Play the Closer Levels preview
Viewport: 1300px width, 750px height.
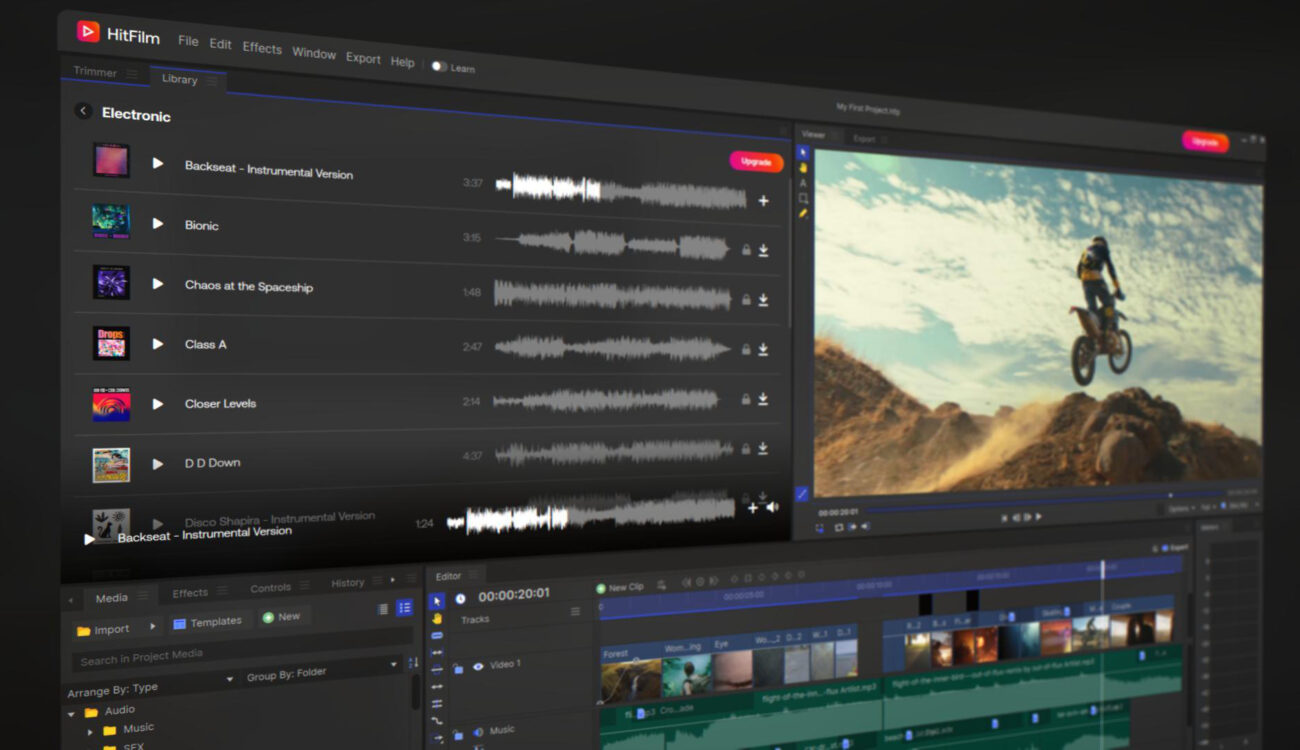pyautogui.click(x=158, y=403)
